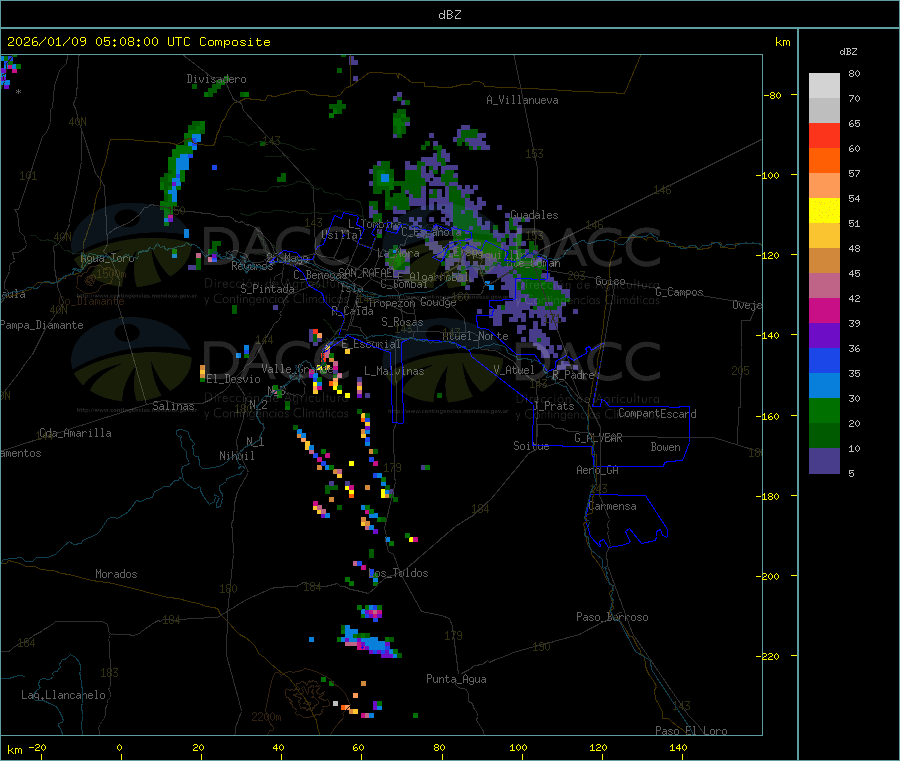Click the Divisadero location label
The width and height of the screenshot is (900, 761).
[x=216, y=79]
